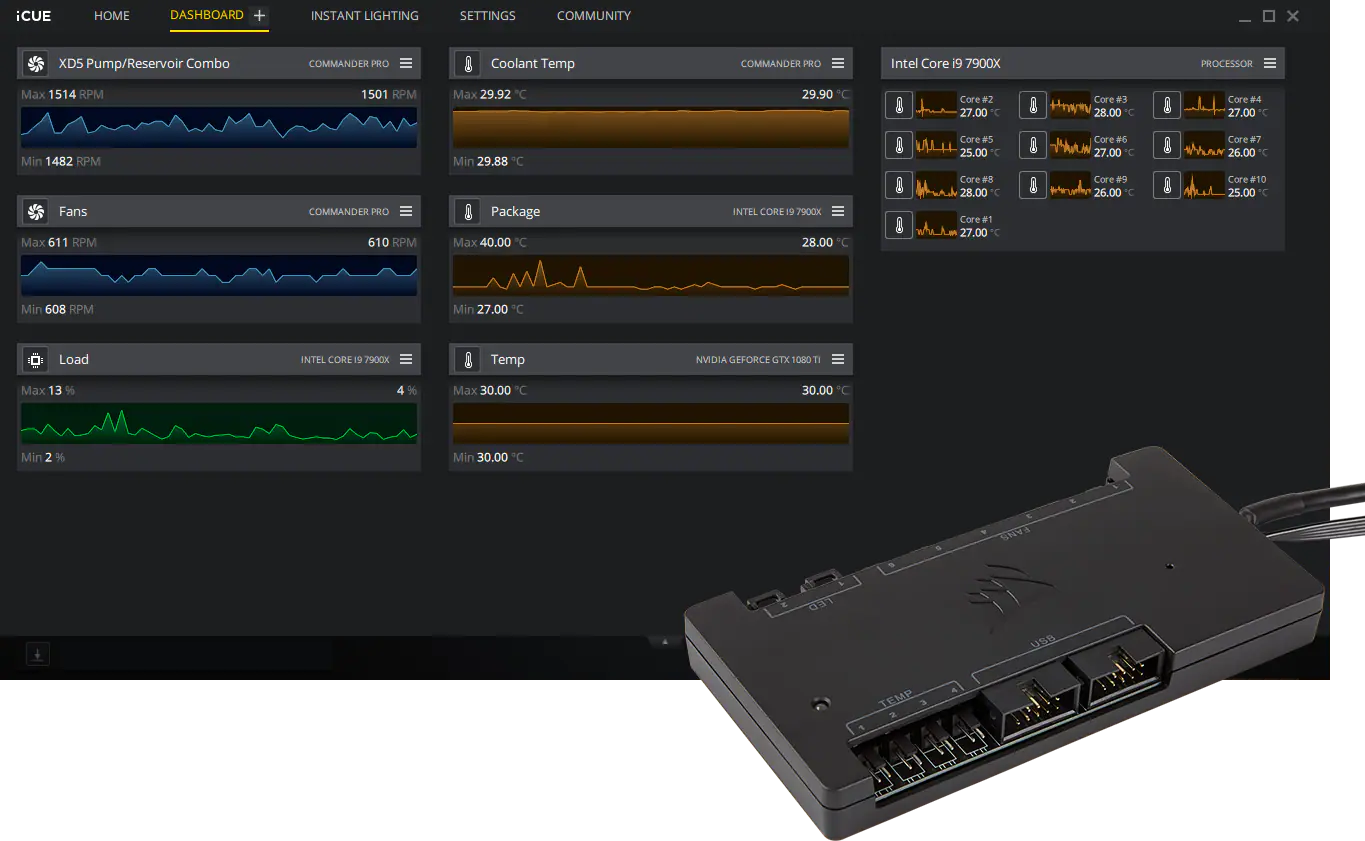The height and width of the screenshot is (841, 1365).
Task: Click the Coolant Temp thermometer icon
Action: click(x=467, y=64)
